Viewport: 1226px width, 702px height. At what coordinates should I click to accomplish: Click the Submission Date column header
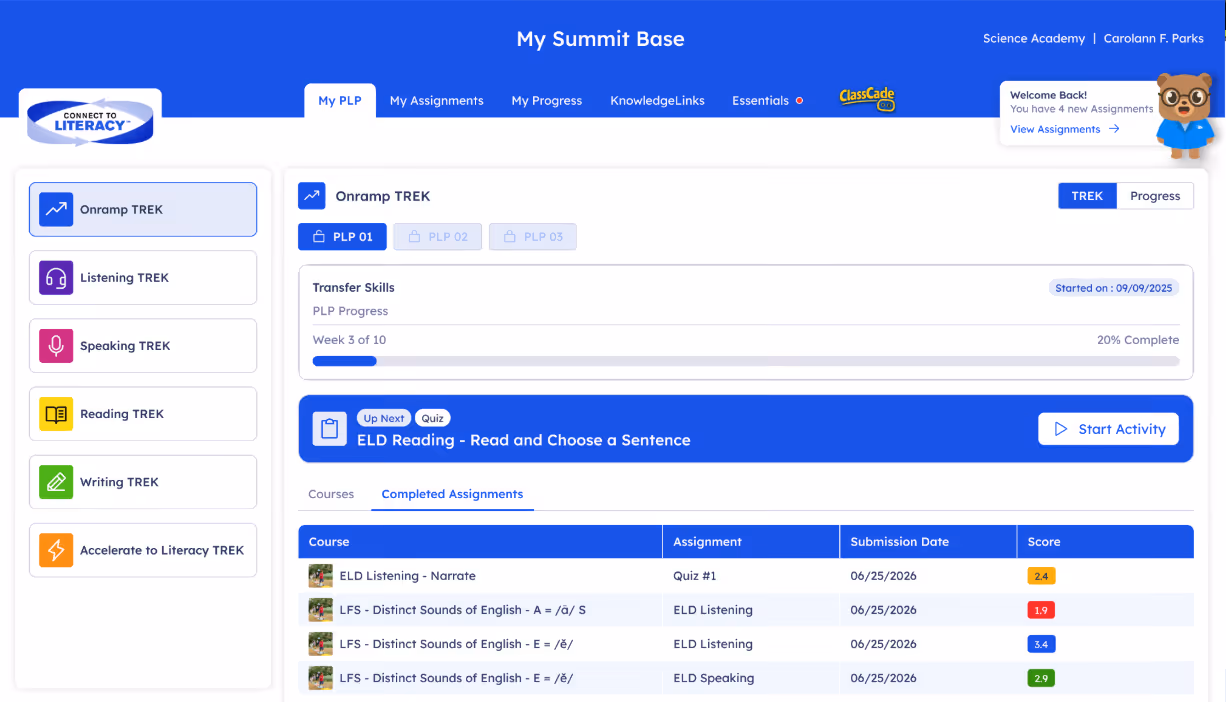point(928,542)
